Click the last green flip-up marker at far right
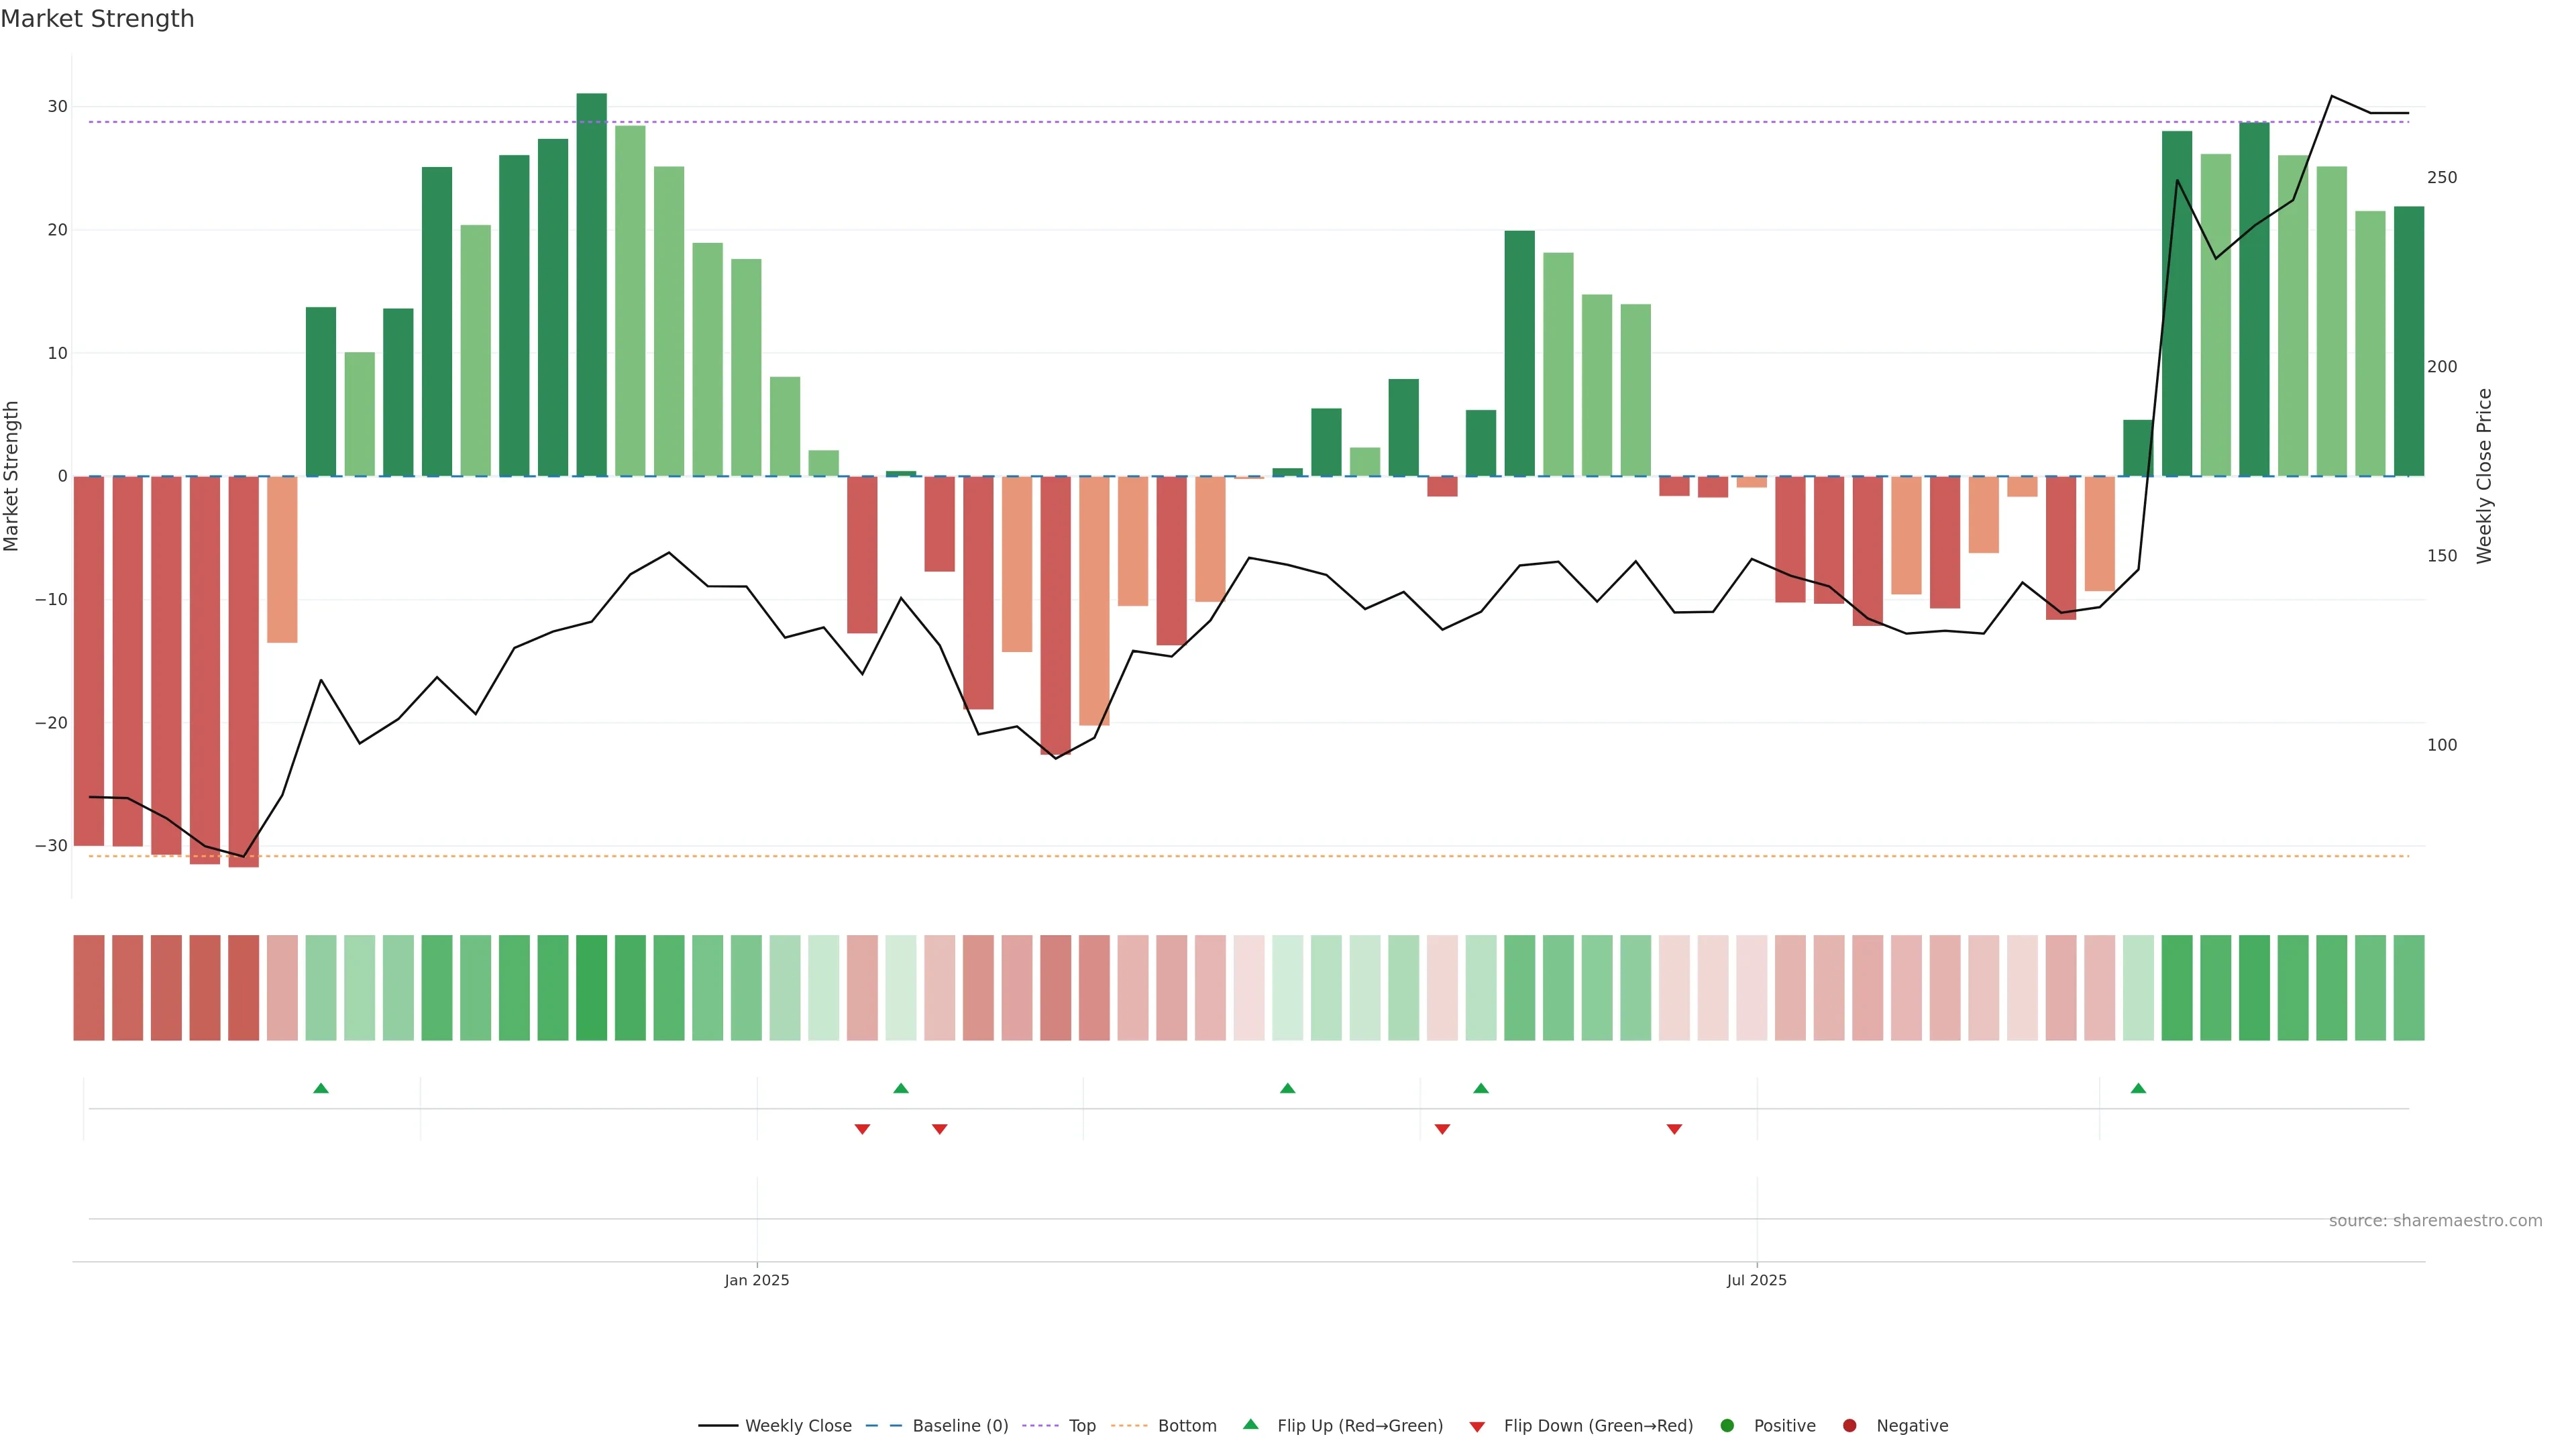 click(2138, 1088)
